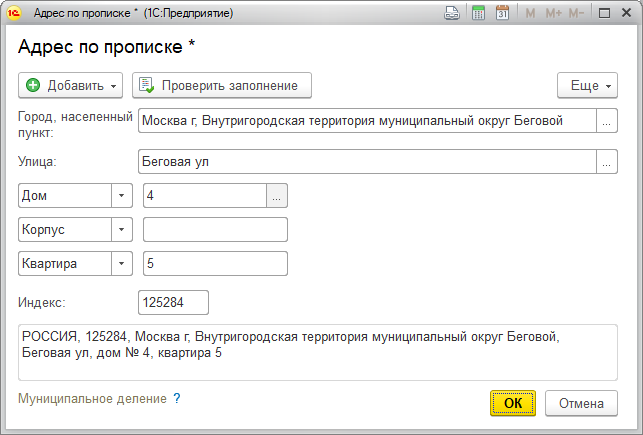
Task: Click the print icon in title bar
Action: coord(453,14)
